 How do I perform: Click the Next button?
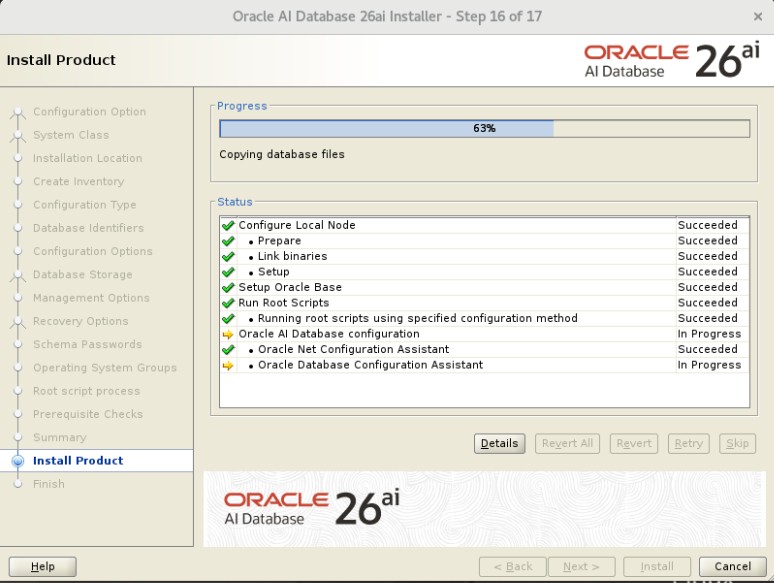coord(581,566)
